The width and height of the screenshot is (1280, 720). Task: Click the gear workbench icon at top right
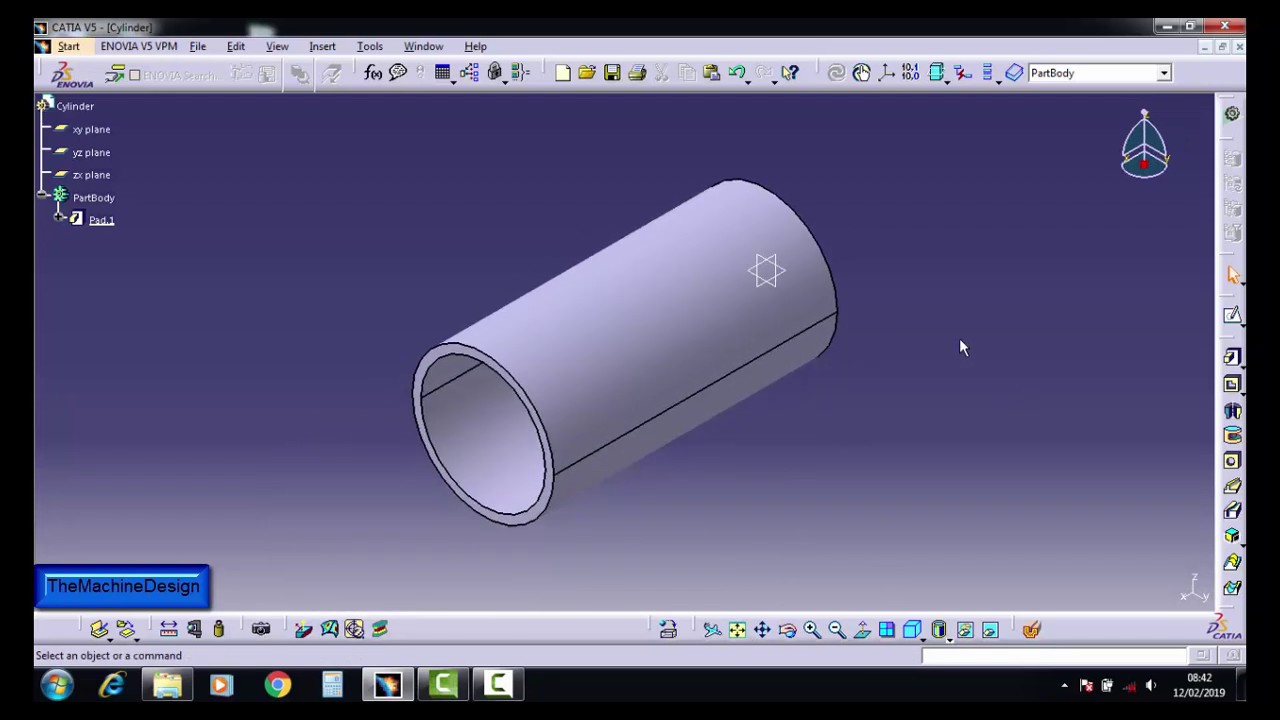[x=1232, y=114]
